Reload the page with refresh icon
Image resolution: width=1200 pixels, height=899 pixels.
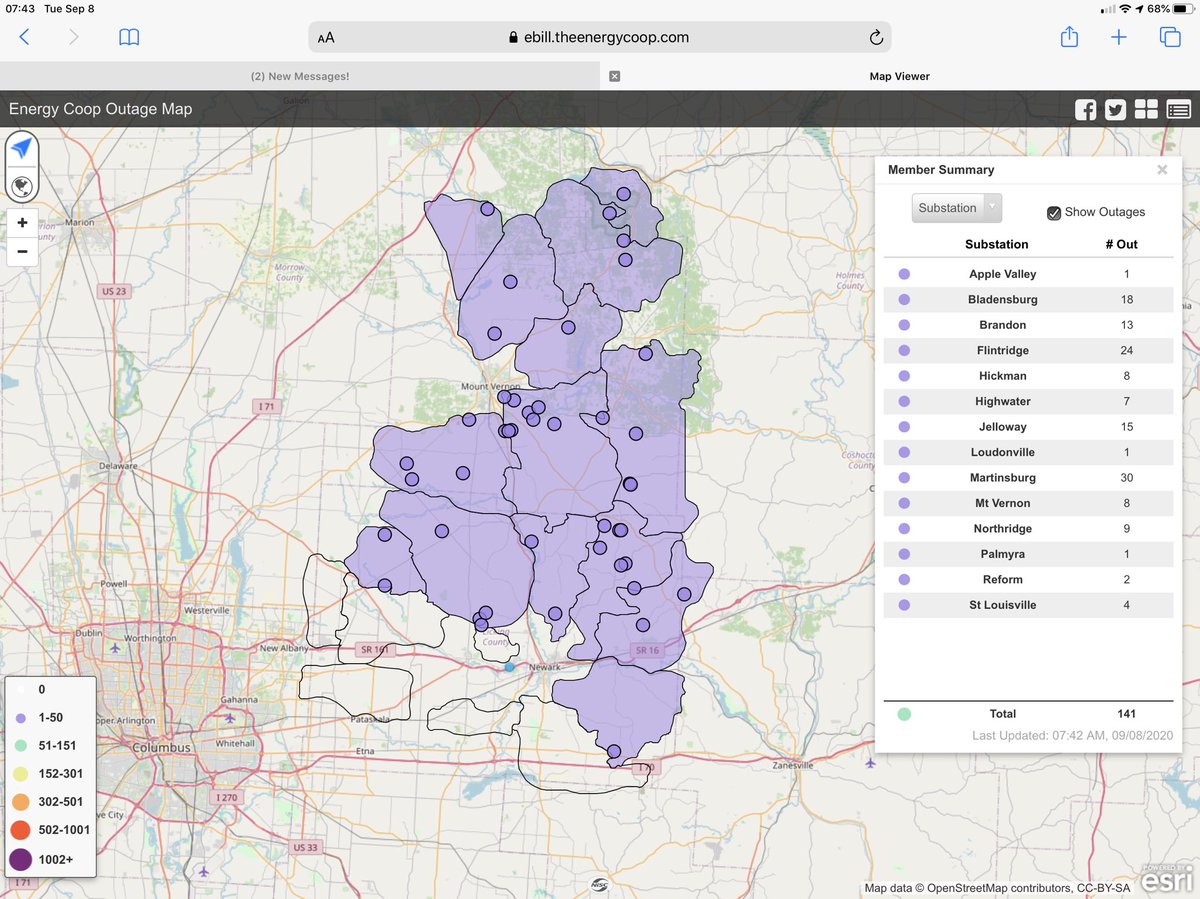[x=876, y=38]
